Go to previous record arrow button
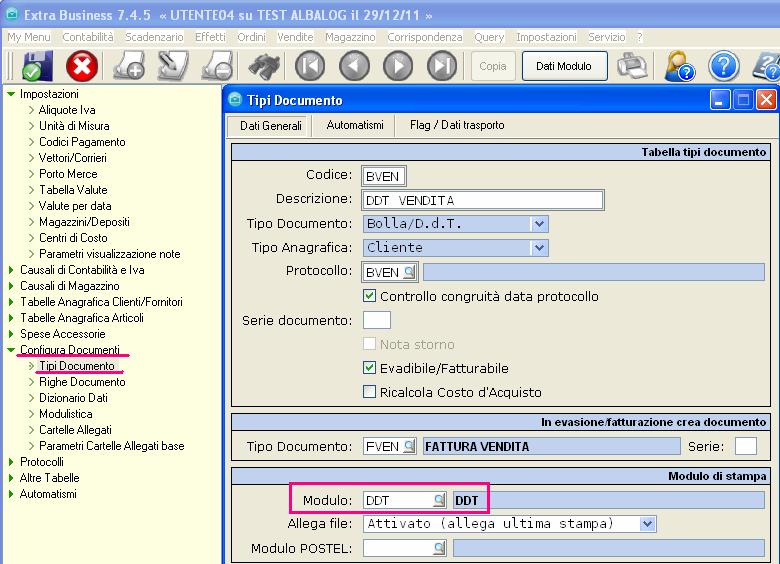 coord(354,66)
